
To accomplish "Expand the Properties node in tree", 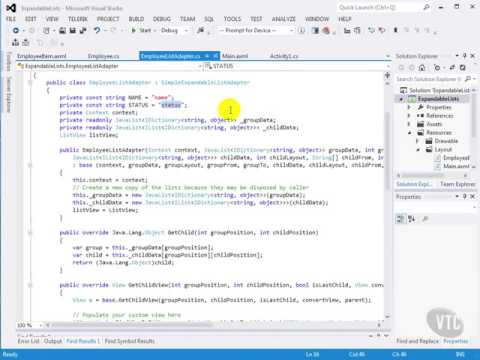I will pos(409,107).
